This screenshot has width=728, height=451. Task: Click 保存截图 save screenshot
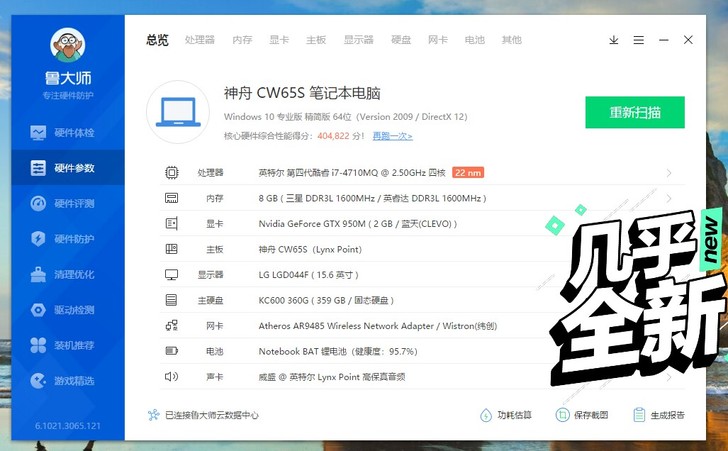[582, 415]
